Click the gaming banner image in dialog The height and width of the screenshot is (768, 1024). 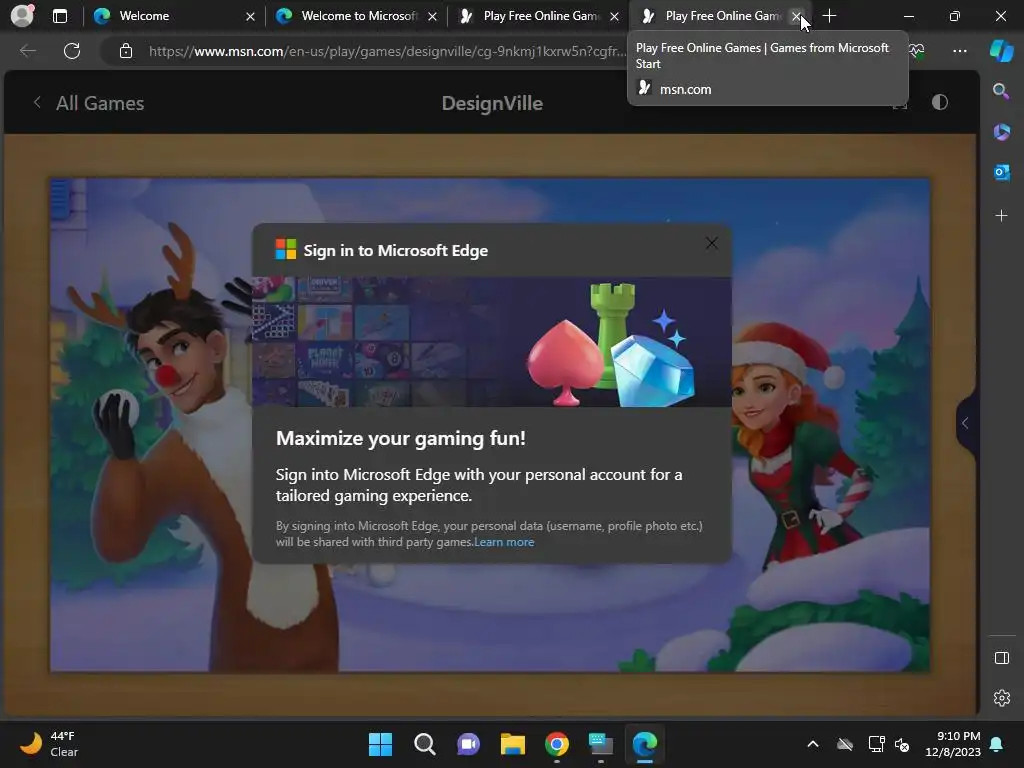[492, 342]
